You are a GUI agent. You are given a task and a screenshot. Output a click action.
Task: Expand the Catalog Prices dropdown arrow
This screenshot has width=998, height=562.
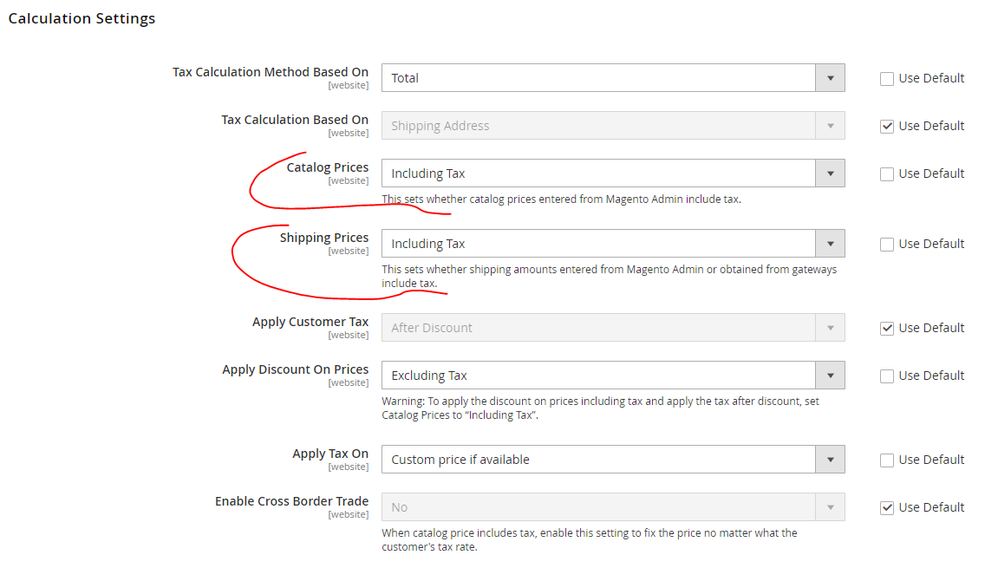coord(830,174)
